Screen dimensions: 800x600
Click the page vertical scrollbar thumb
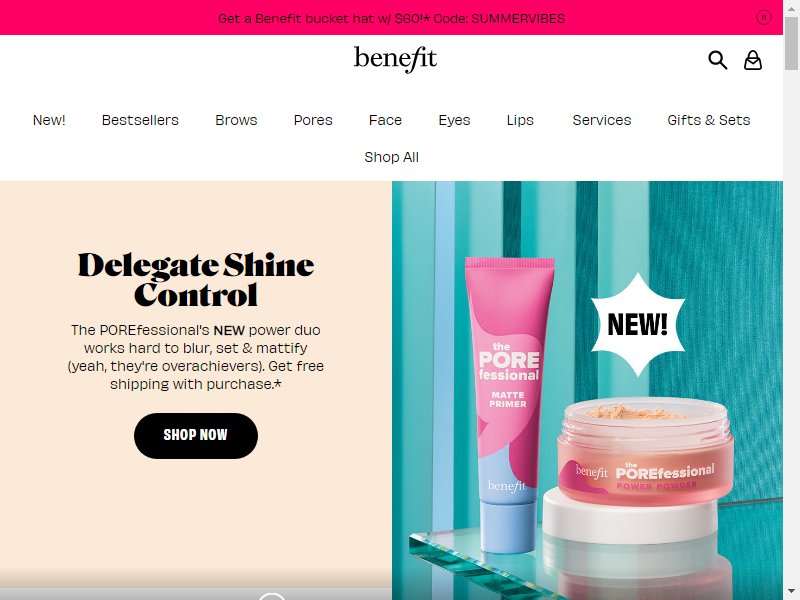click(791, 43)
